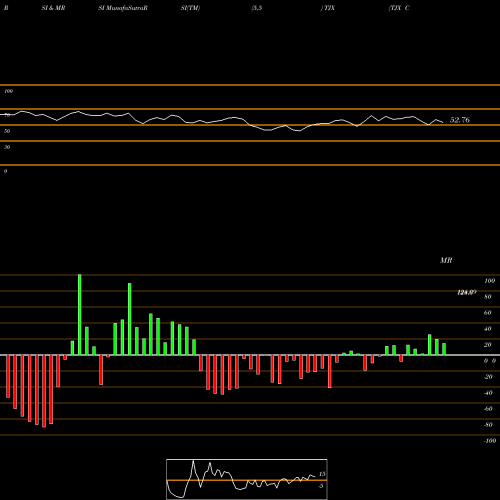Viewport: 500px width, 500px height.
Task: Click MR axis label 60 on right
Action: (x=488, y=313)
